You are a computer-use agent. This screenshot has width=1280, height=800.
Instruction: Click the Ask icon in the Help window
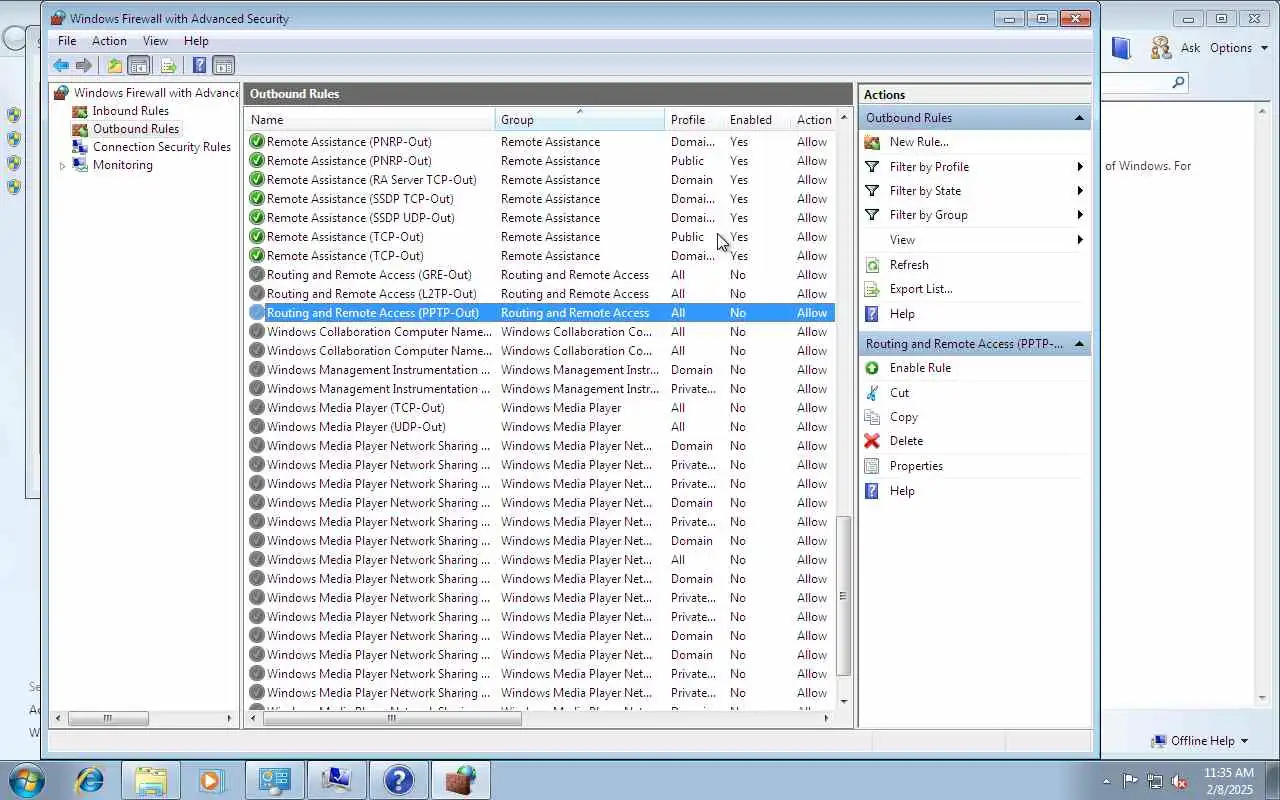click(x=1160, y=47)
